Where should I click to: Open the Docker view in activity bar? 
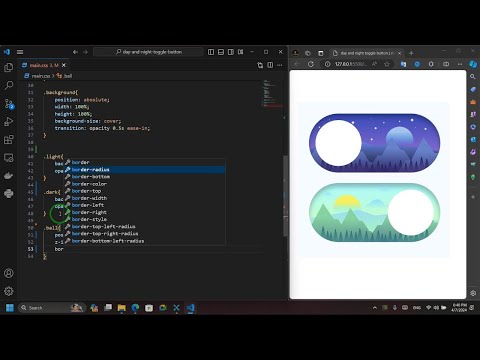pos(9,176)
